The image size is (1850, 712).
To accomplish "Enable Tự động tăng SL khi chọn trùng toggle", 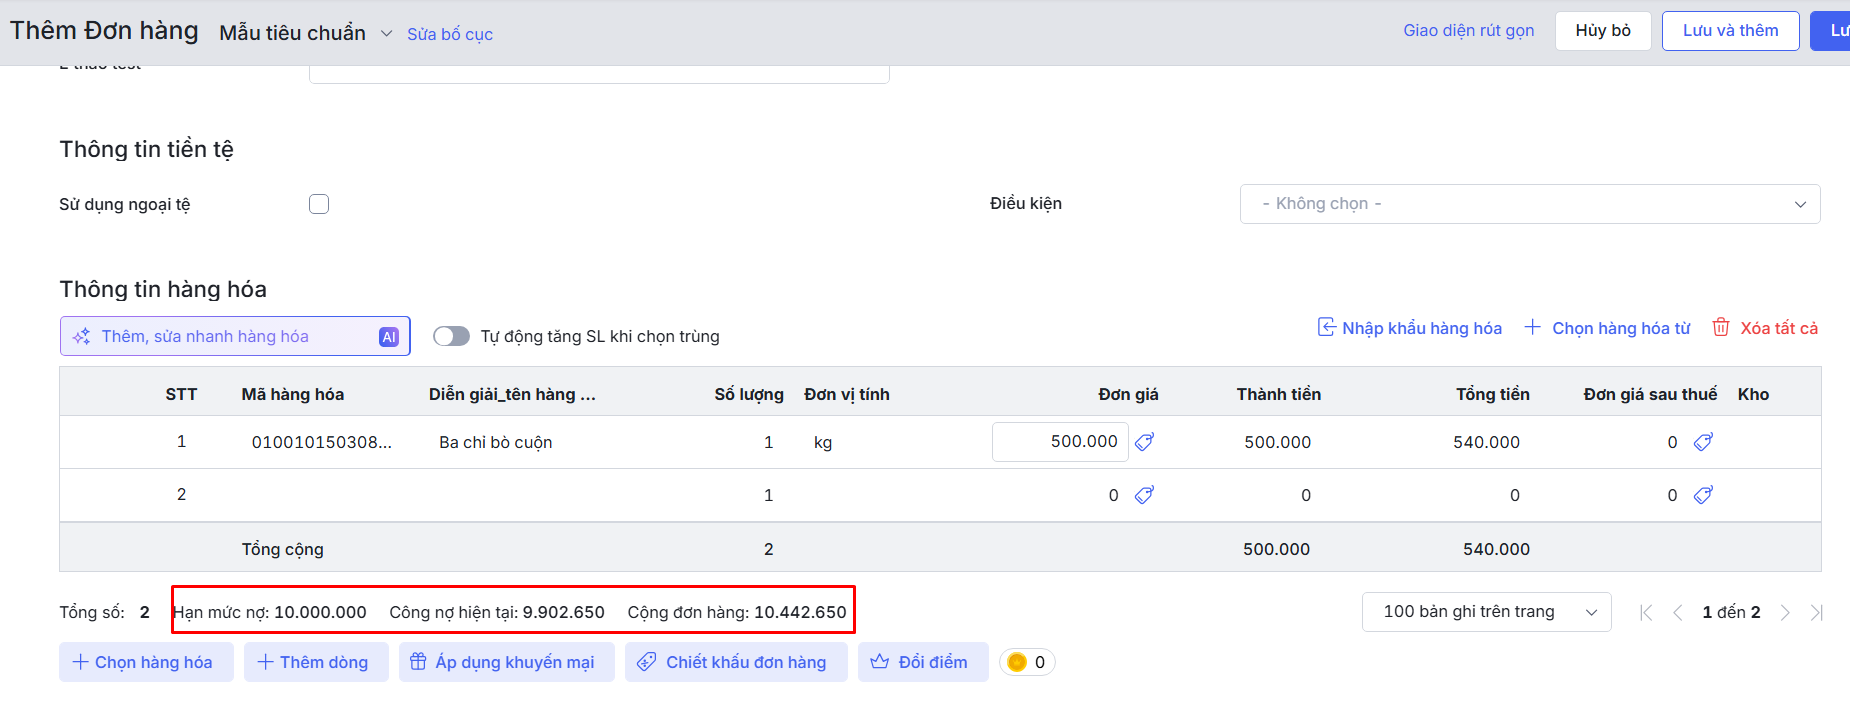I will [x=451, y=336].
